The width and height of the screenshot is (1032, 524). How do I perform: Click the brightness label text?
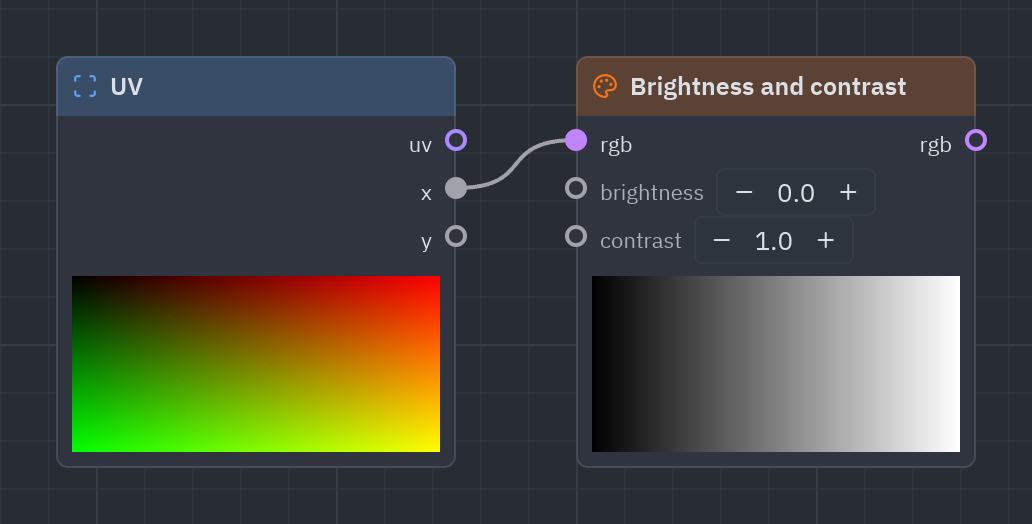point(652,193)
